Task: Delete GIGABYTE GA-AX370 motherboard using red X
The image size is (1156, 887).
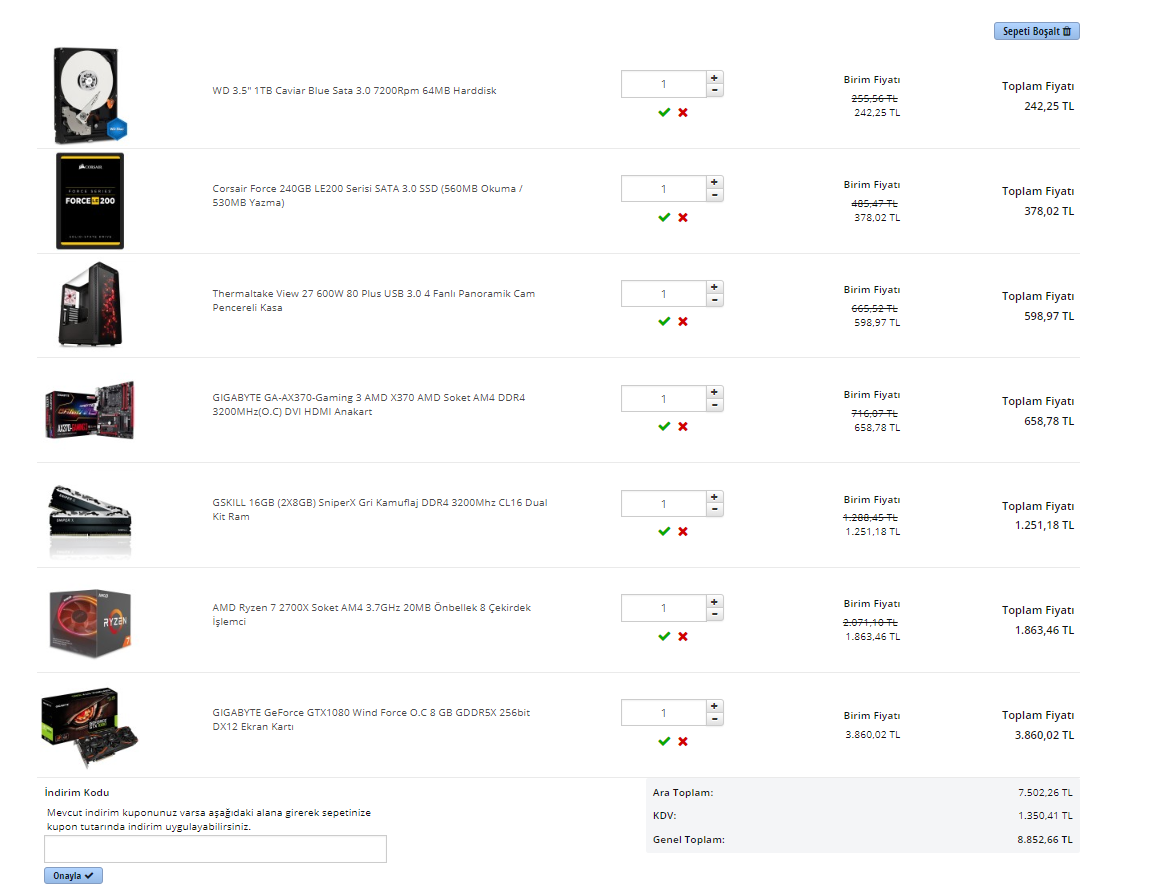Action: tap(683, 427)
